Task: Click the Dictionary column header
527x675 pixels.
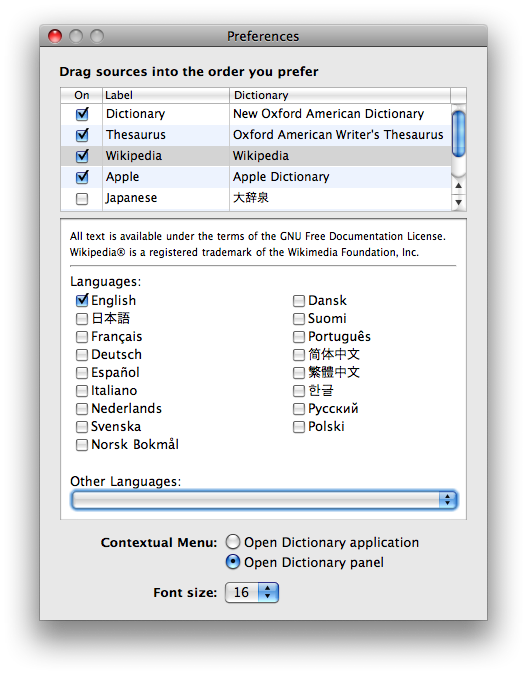Action: [340, 95]
